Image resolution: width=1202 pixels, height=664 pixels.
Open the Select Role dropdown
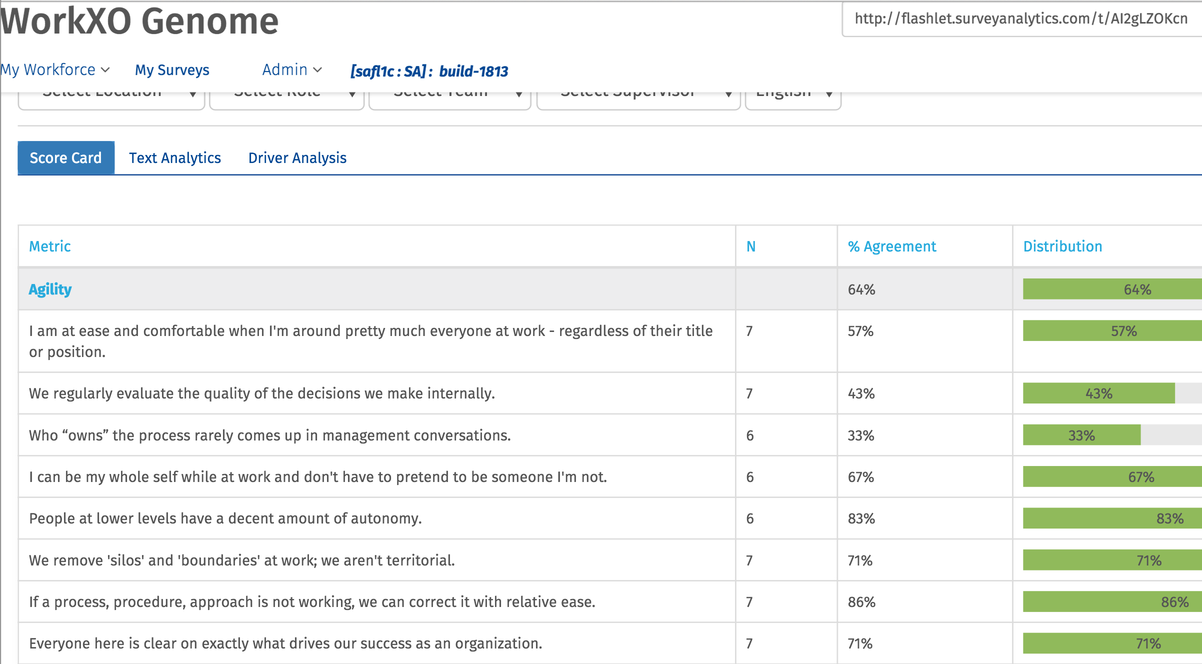click(286, 95)
